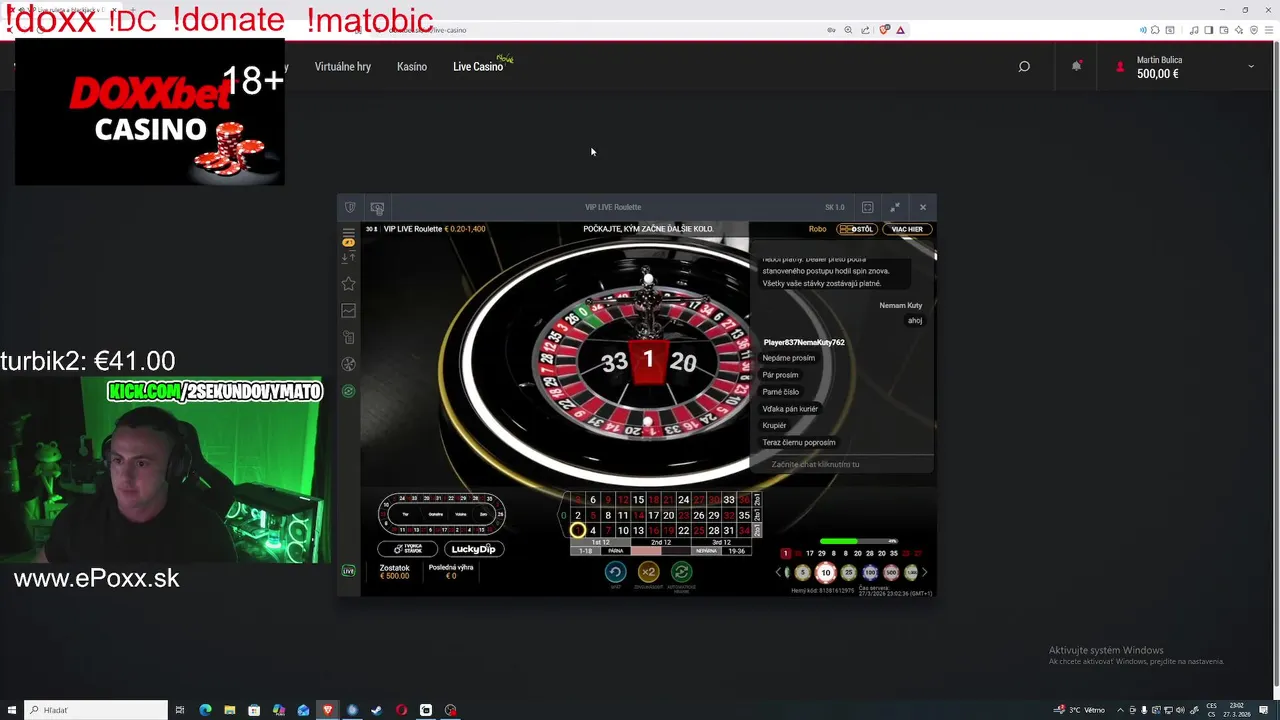Click the Viac hier button
Screen dimensions: 1280x720
(907, 229)
